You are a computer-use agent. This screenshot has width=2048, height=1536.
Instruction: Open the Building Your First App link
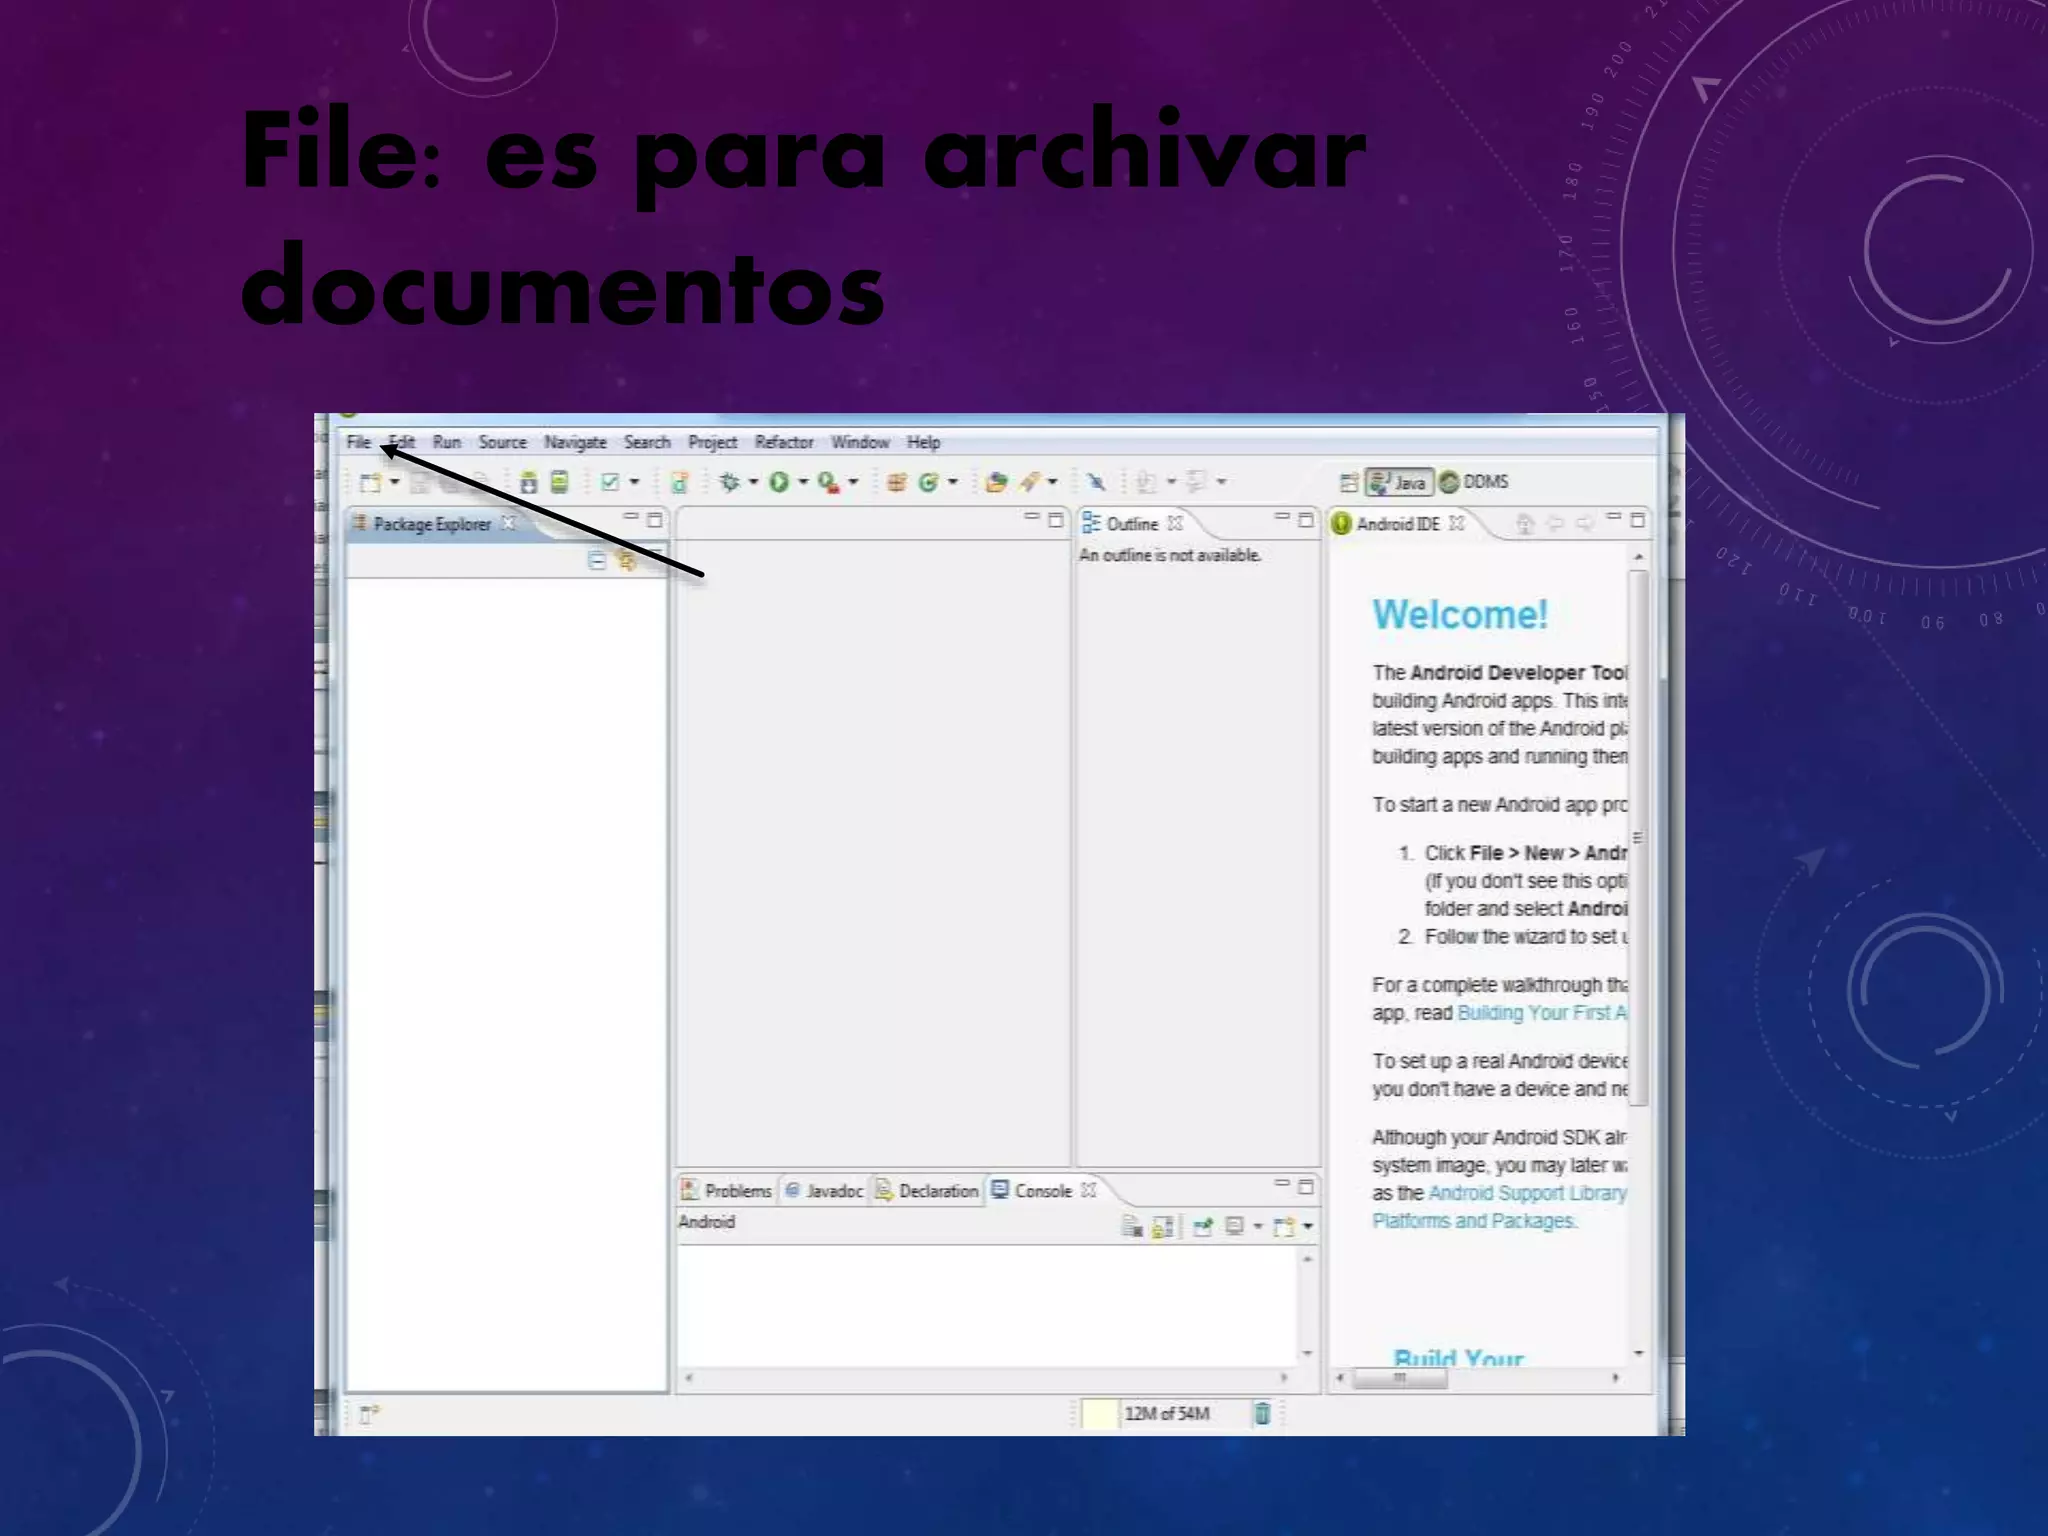(1541, 1012)
